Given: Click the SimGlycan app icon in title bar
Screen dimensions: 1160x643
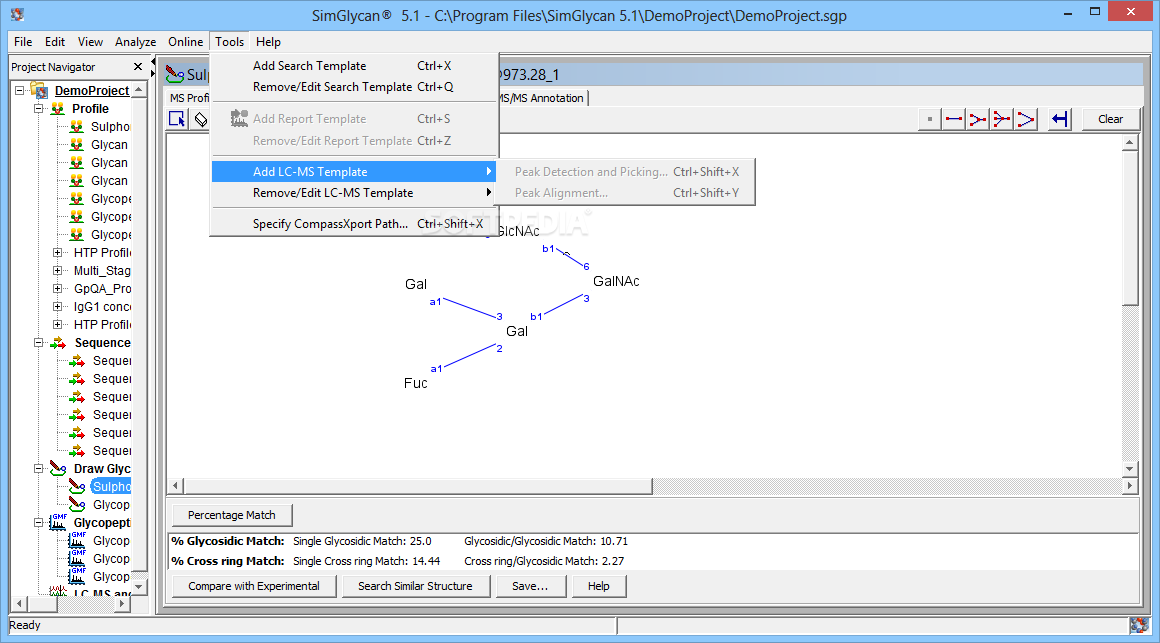Looking at the screenshot, I should [17, 15].
